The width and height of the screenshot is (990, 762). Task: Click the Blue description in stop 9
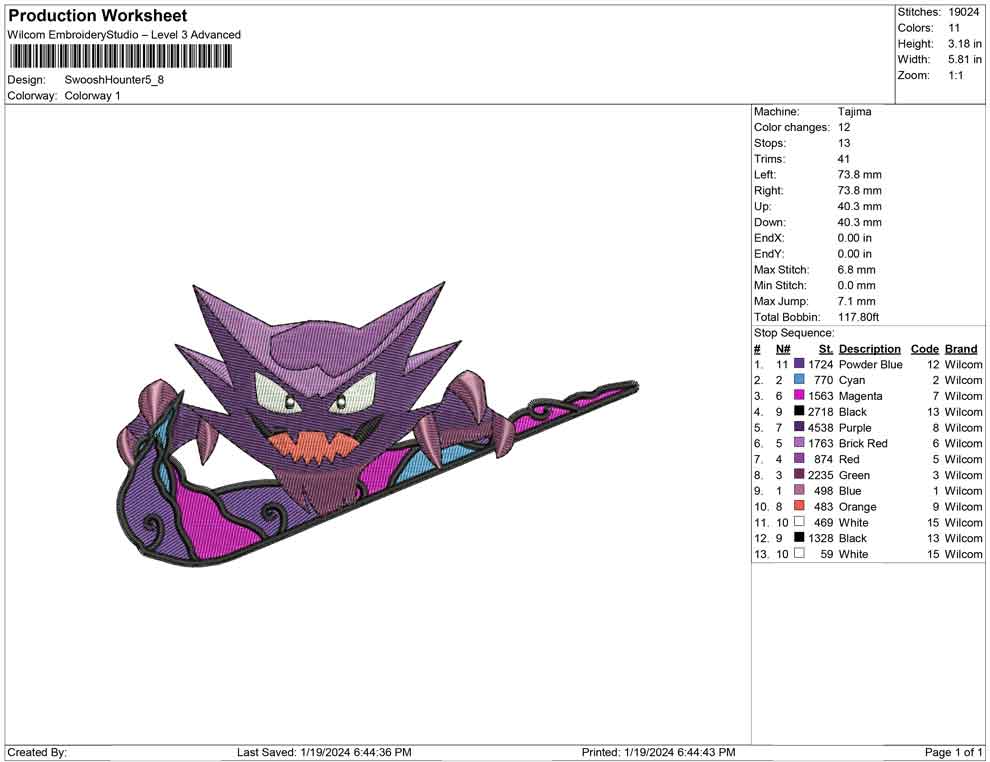click(850, 491)
